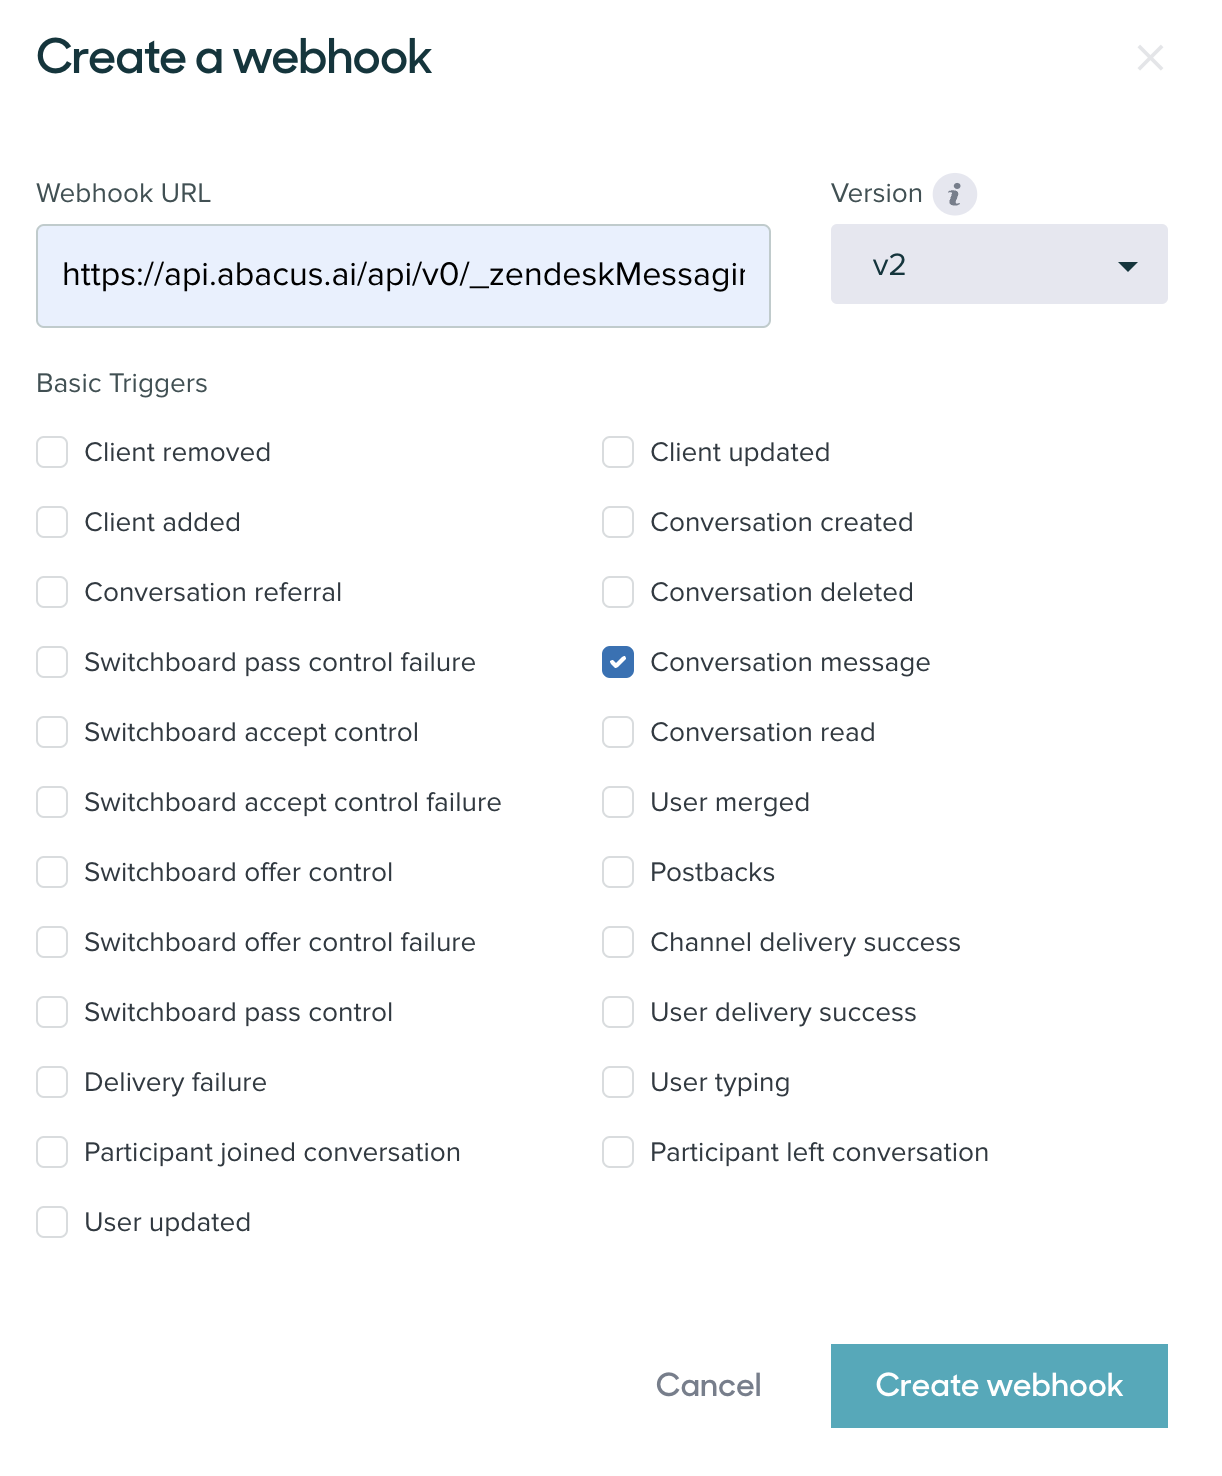
Task: Enable the Client updated trigger
Action: (617, 452)
